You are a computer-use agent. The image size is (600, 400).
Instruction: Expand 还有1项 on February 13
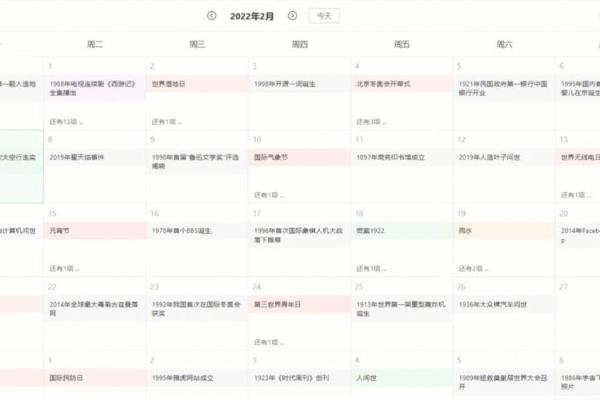coord(576,195)
